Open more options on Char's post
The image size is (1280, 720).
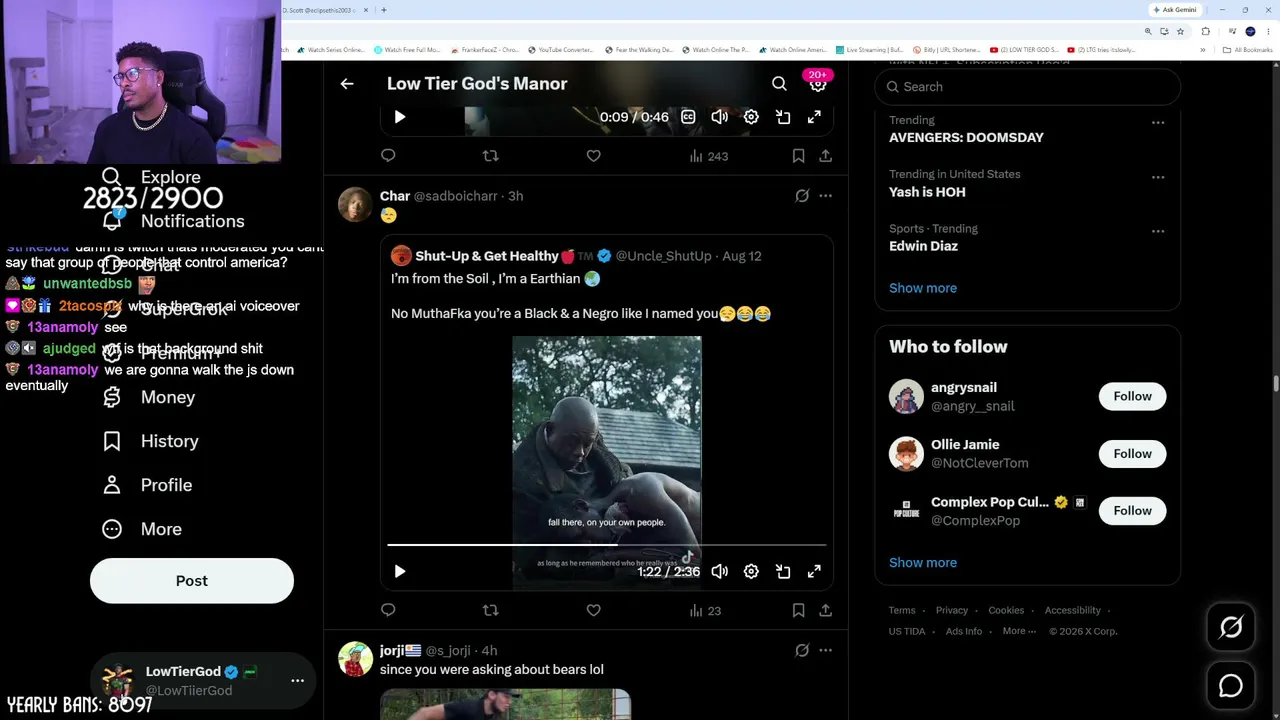click(x=825, y=196)
